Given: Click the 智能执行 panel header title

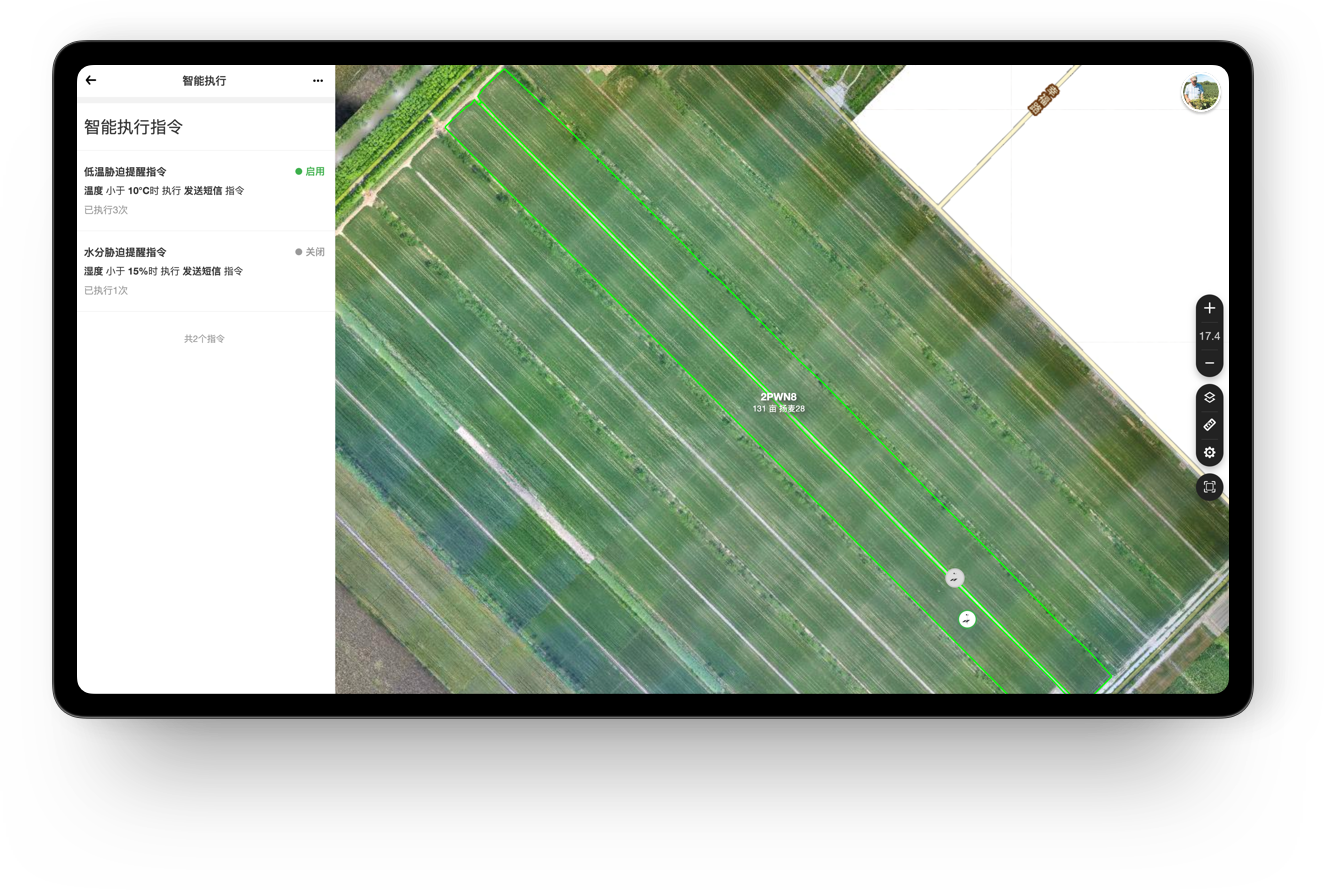Looking at the screenshot, I should pos(204,81).
